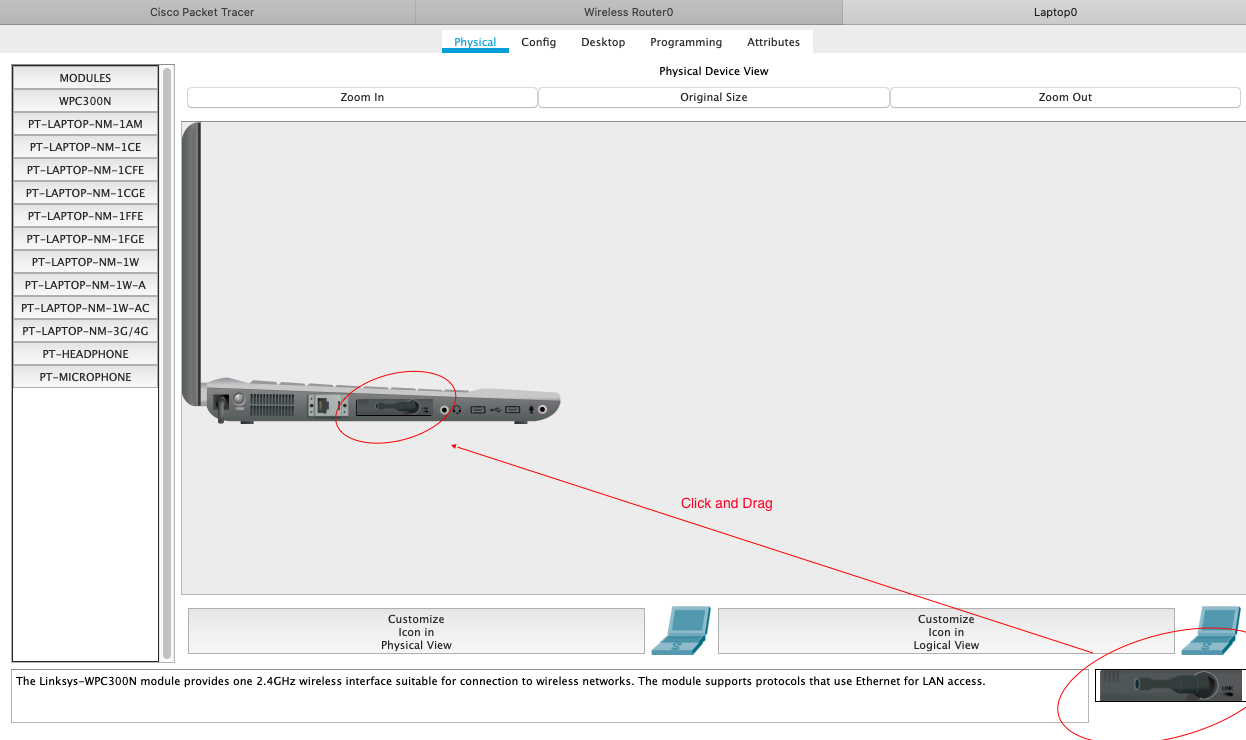Viewport: 1246px width, 740px height.
Task: Click the Zoom In button
Action: [362, 97]
